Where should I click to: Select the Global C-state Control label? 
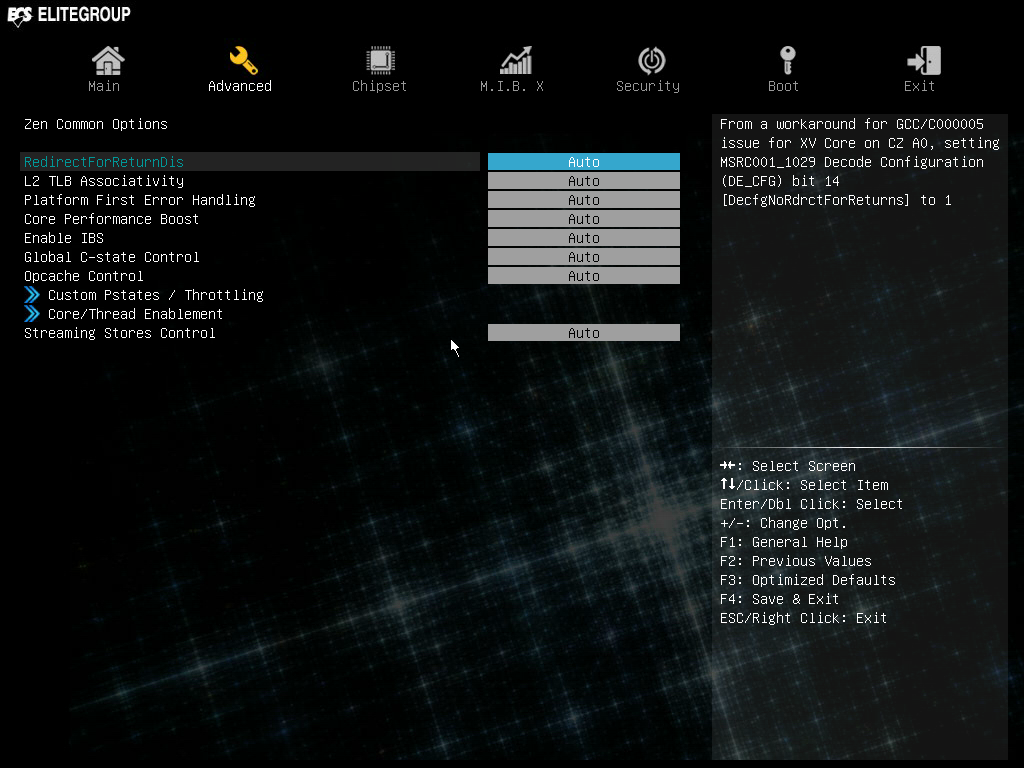(x=112, y=257)
